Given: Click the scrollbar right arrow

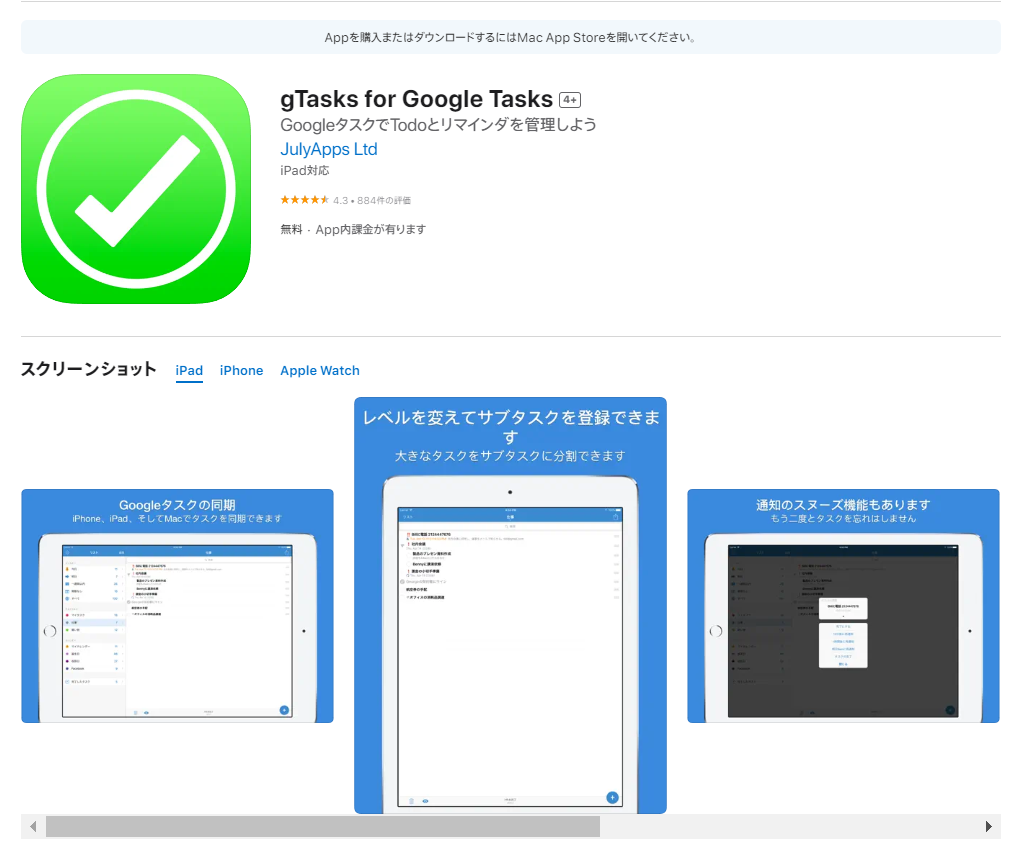Looking at the screenshot, I should [x=989, y=827].
